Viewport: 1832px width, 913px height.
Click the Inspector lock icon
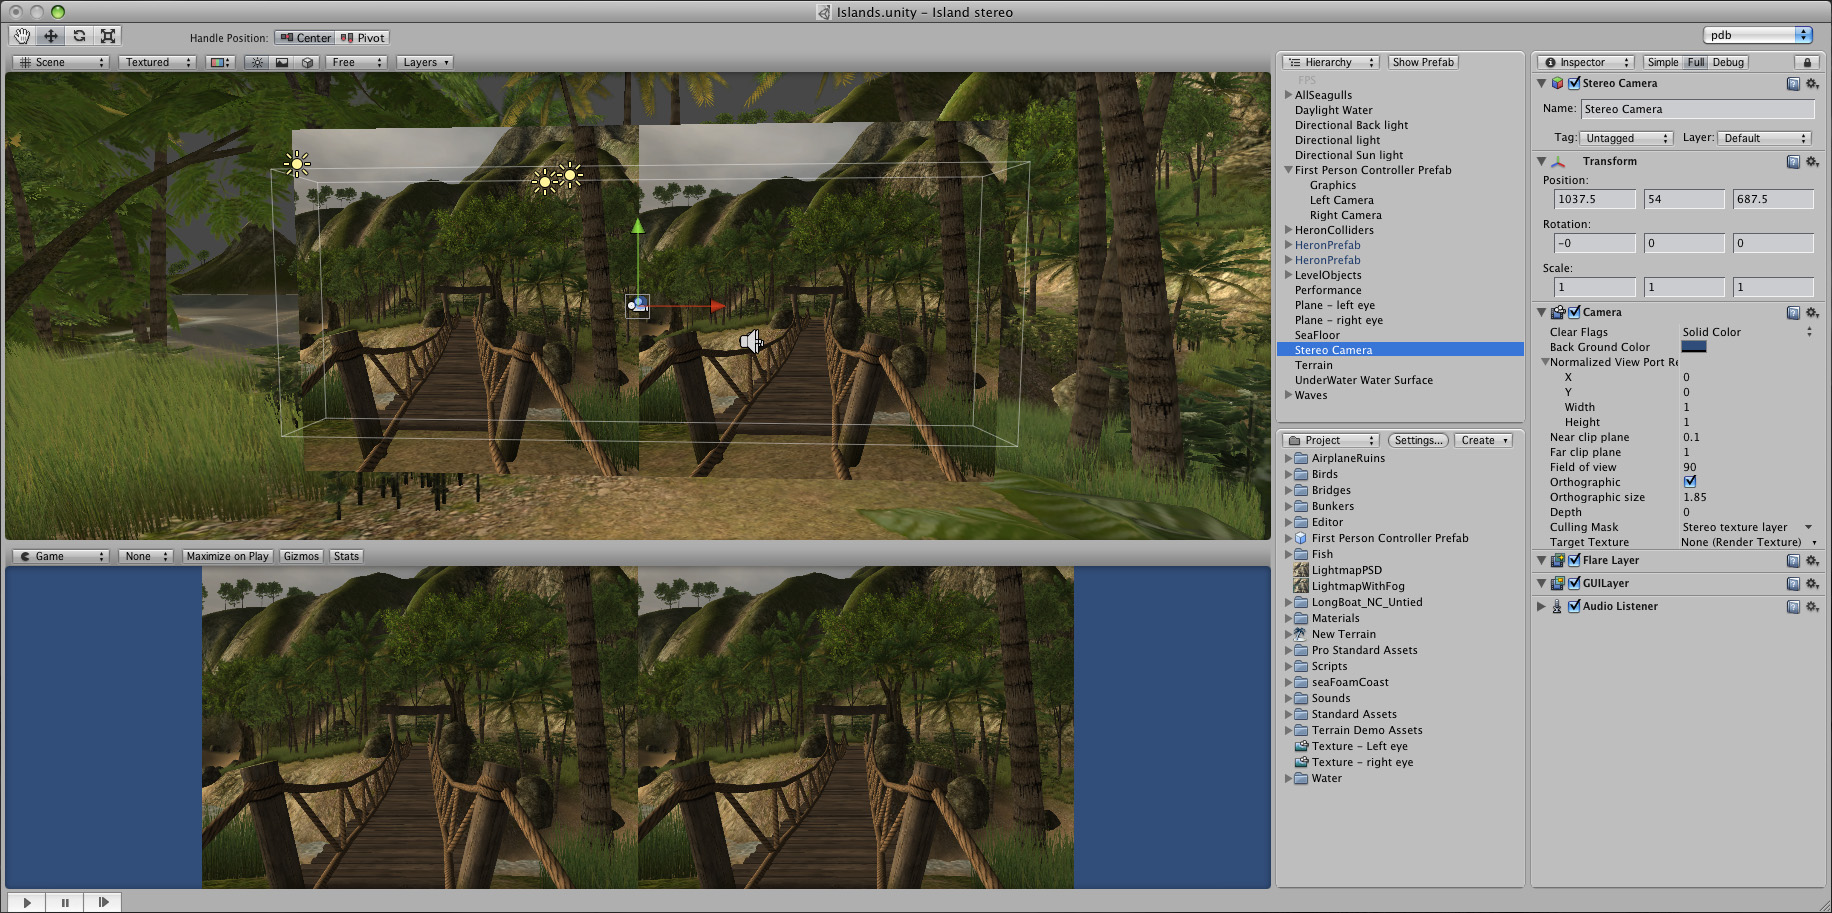point(1807,62)
